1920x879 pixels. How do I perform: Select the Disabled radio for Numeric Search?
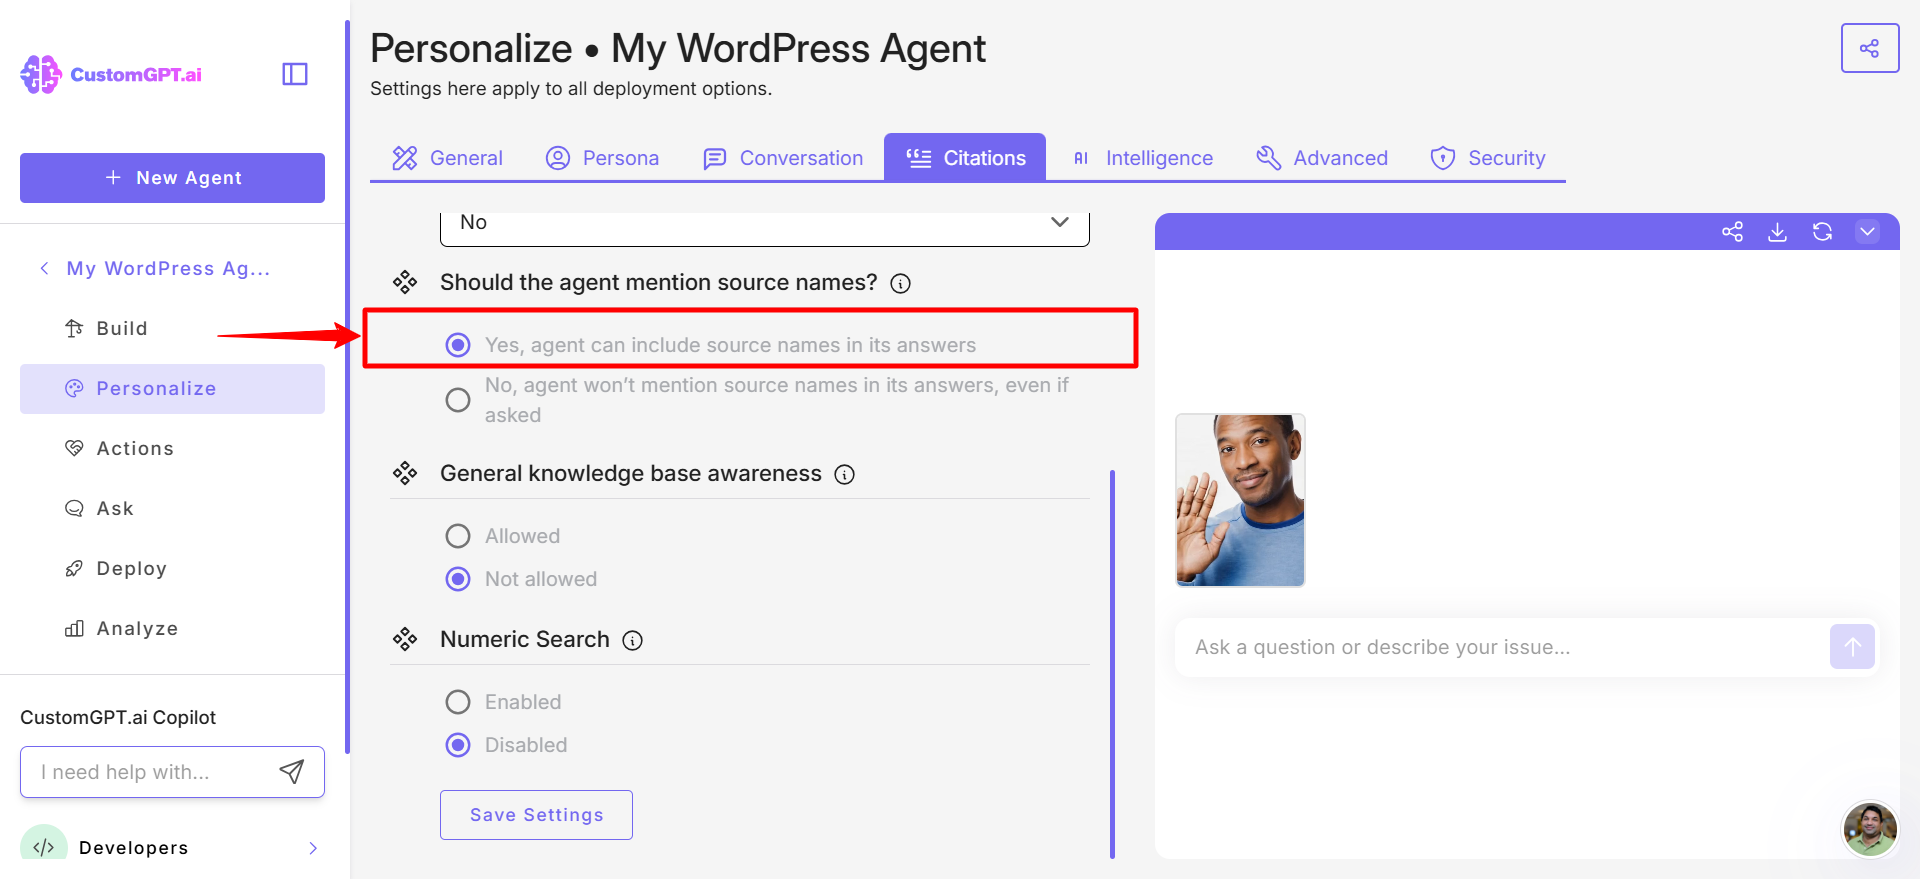458,745
